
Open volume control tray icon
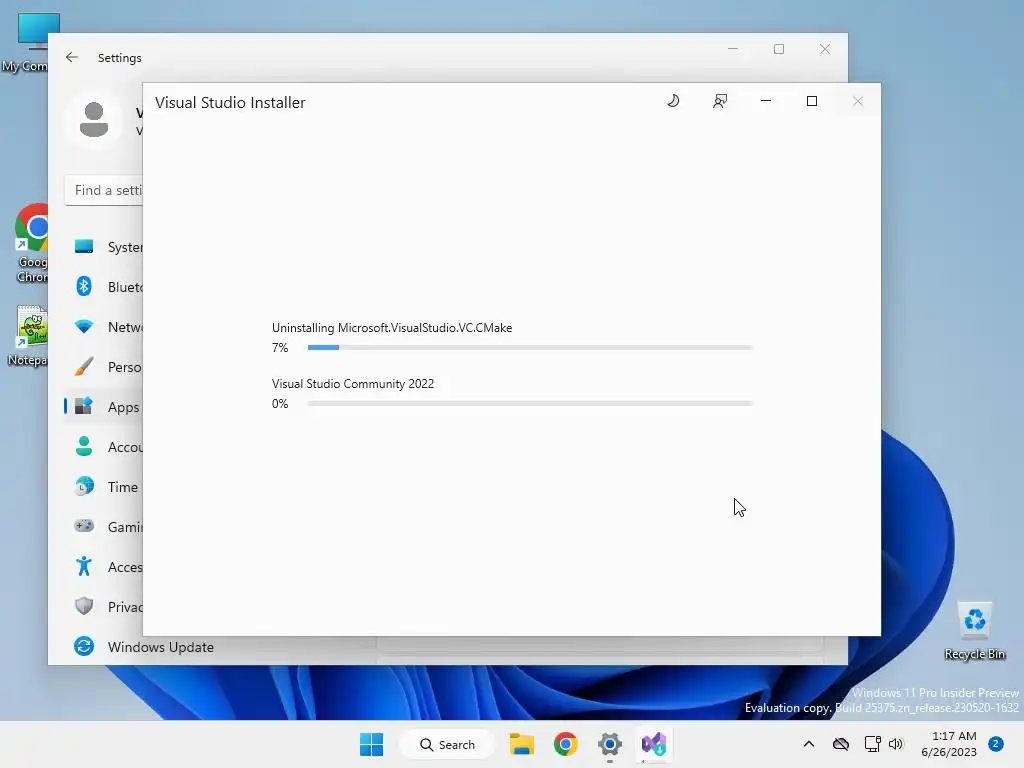[895, 744]
